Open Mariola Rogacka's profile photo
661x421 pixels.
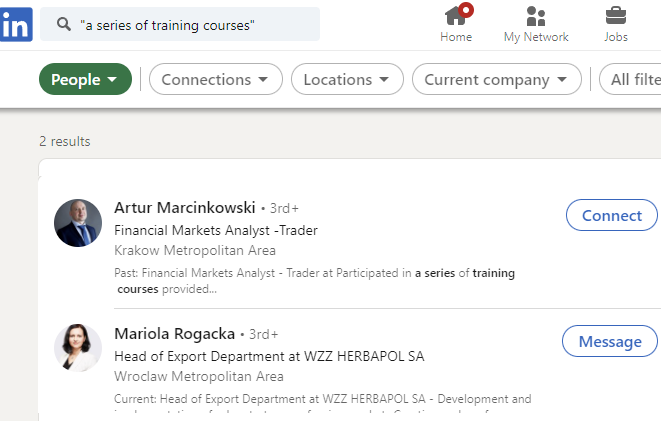click(x=78, y=348)
